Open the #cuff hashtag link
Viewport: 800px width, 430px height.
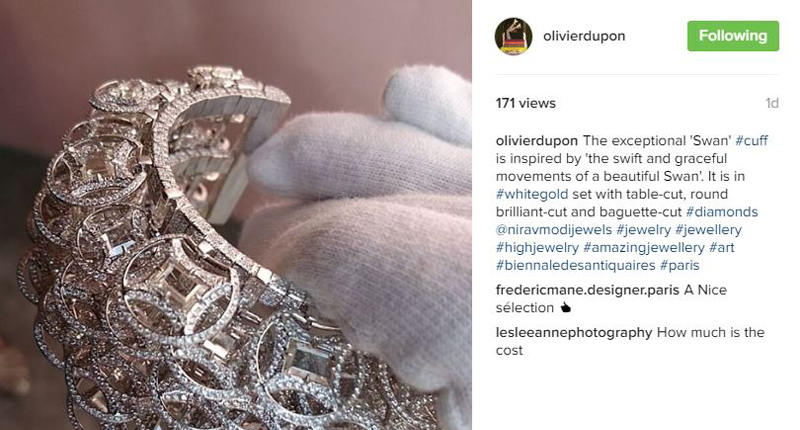[752, 140]
